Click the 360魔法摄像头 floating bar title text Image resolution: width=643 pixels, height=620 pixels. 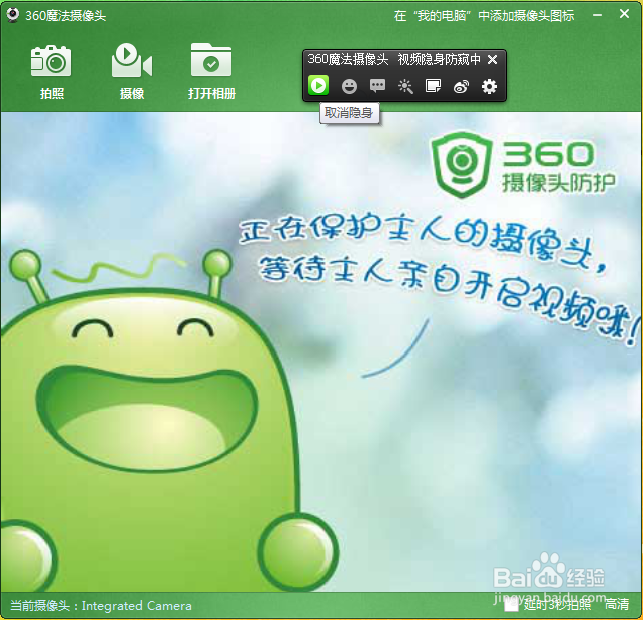click(348, 59)
